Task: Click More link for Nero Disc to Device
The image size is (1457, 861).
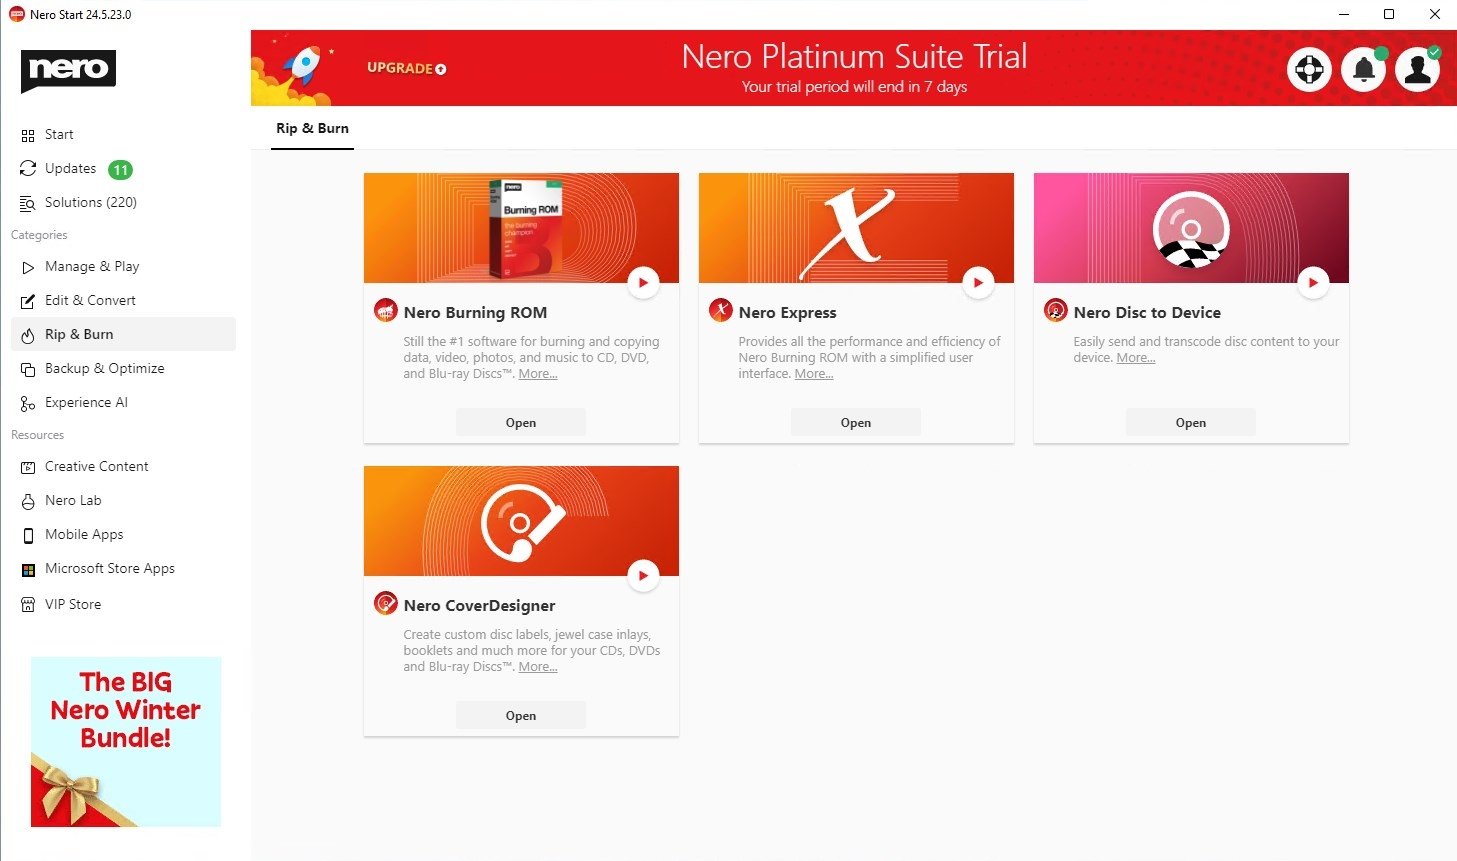Action: (1136, 358)
